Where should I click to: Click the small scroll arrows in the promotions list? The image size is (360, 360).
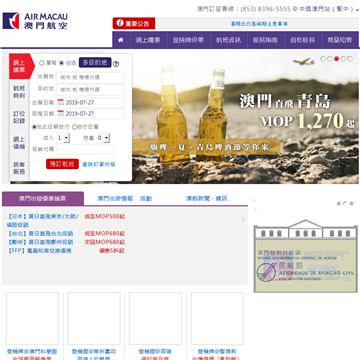(243, 219)
